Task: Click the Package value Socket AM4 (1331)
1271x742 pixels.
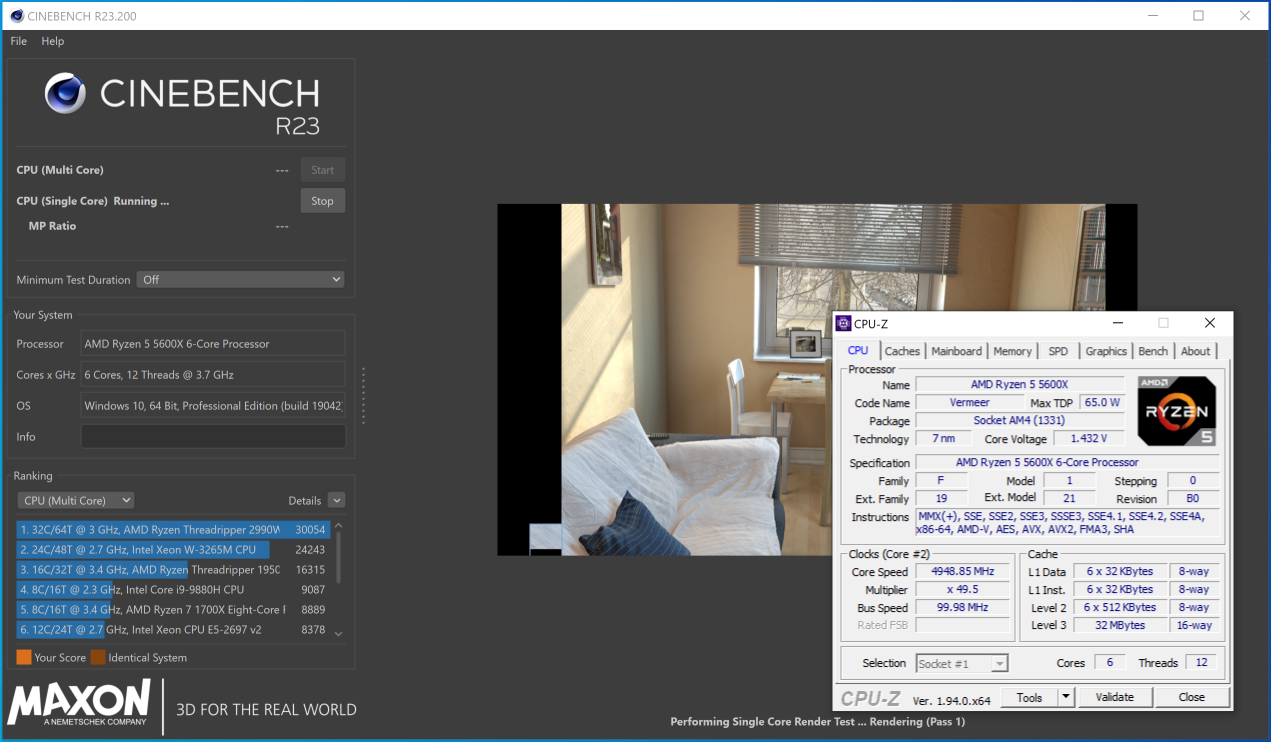Action: pos(1019,421)
